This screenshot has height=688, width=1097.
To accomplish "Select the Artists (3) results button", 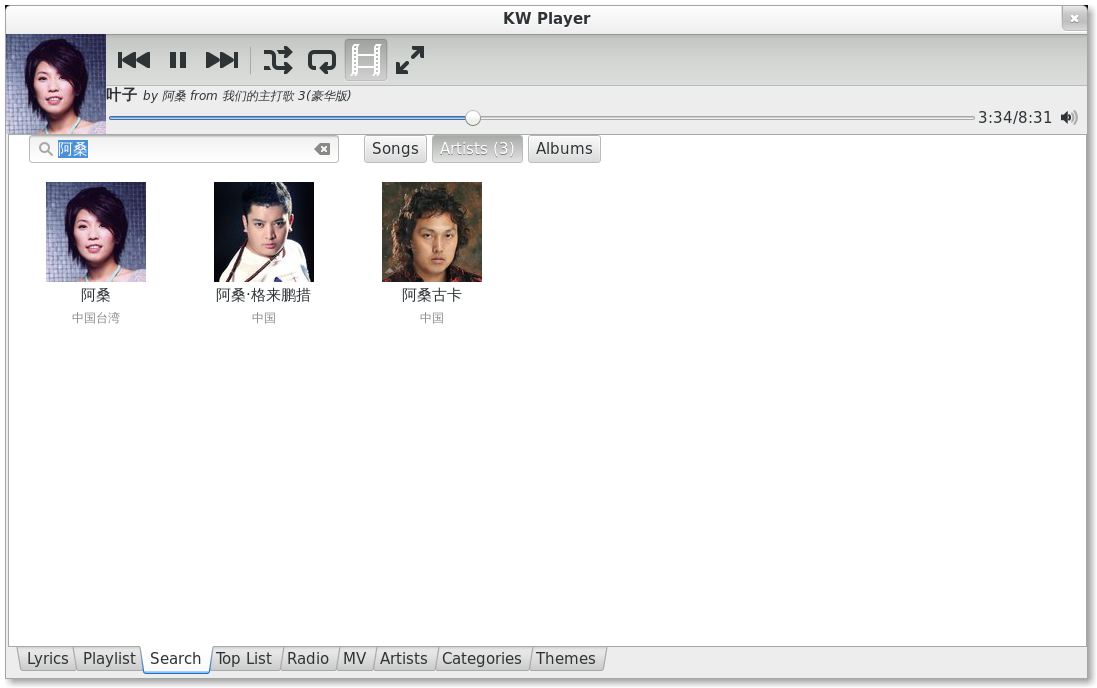I will click(477, 149).
